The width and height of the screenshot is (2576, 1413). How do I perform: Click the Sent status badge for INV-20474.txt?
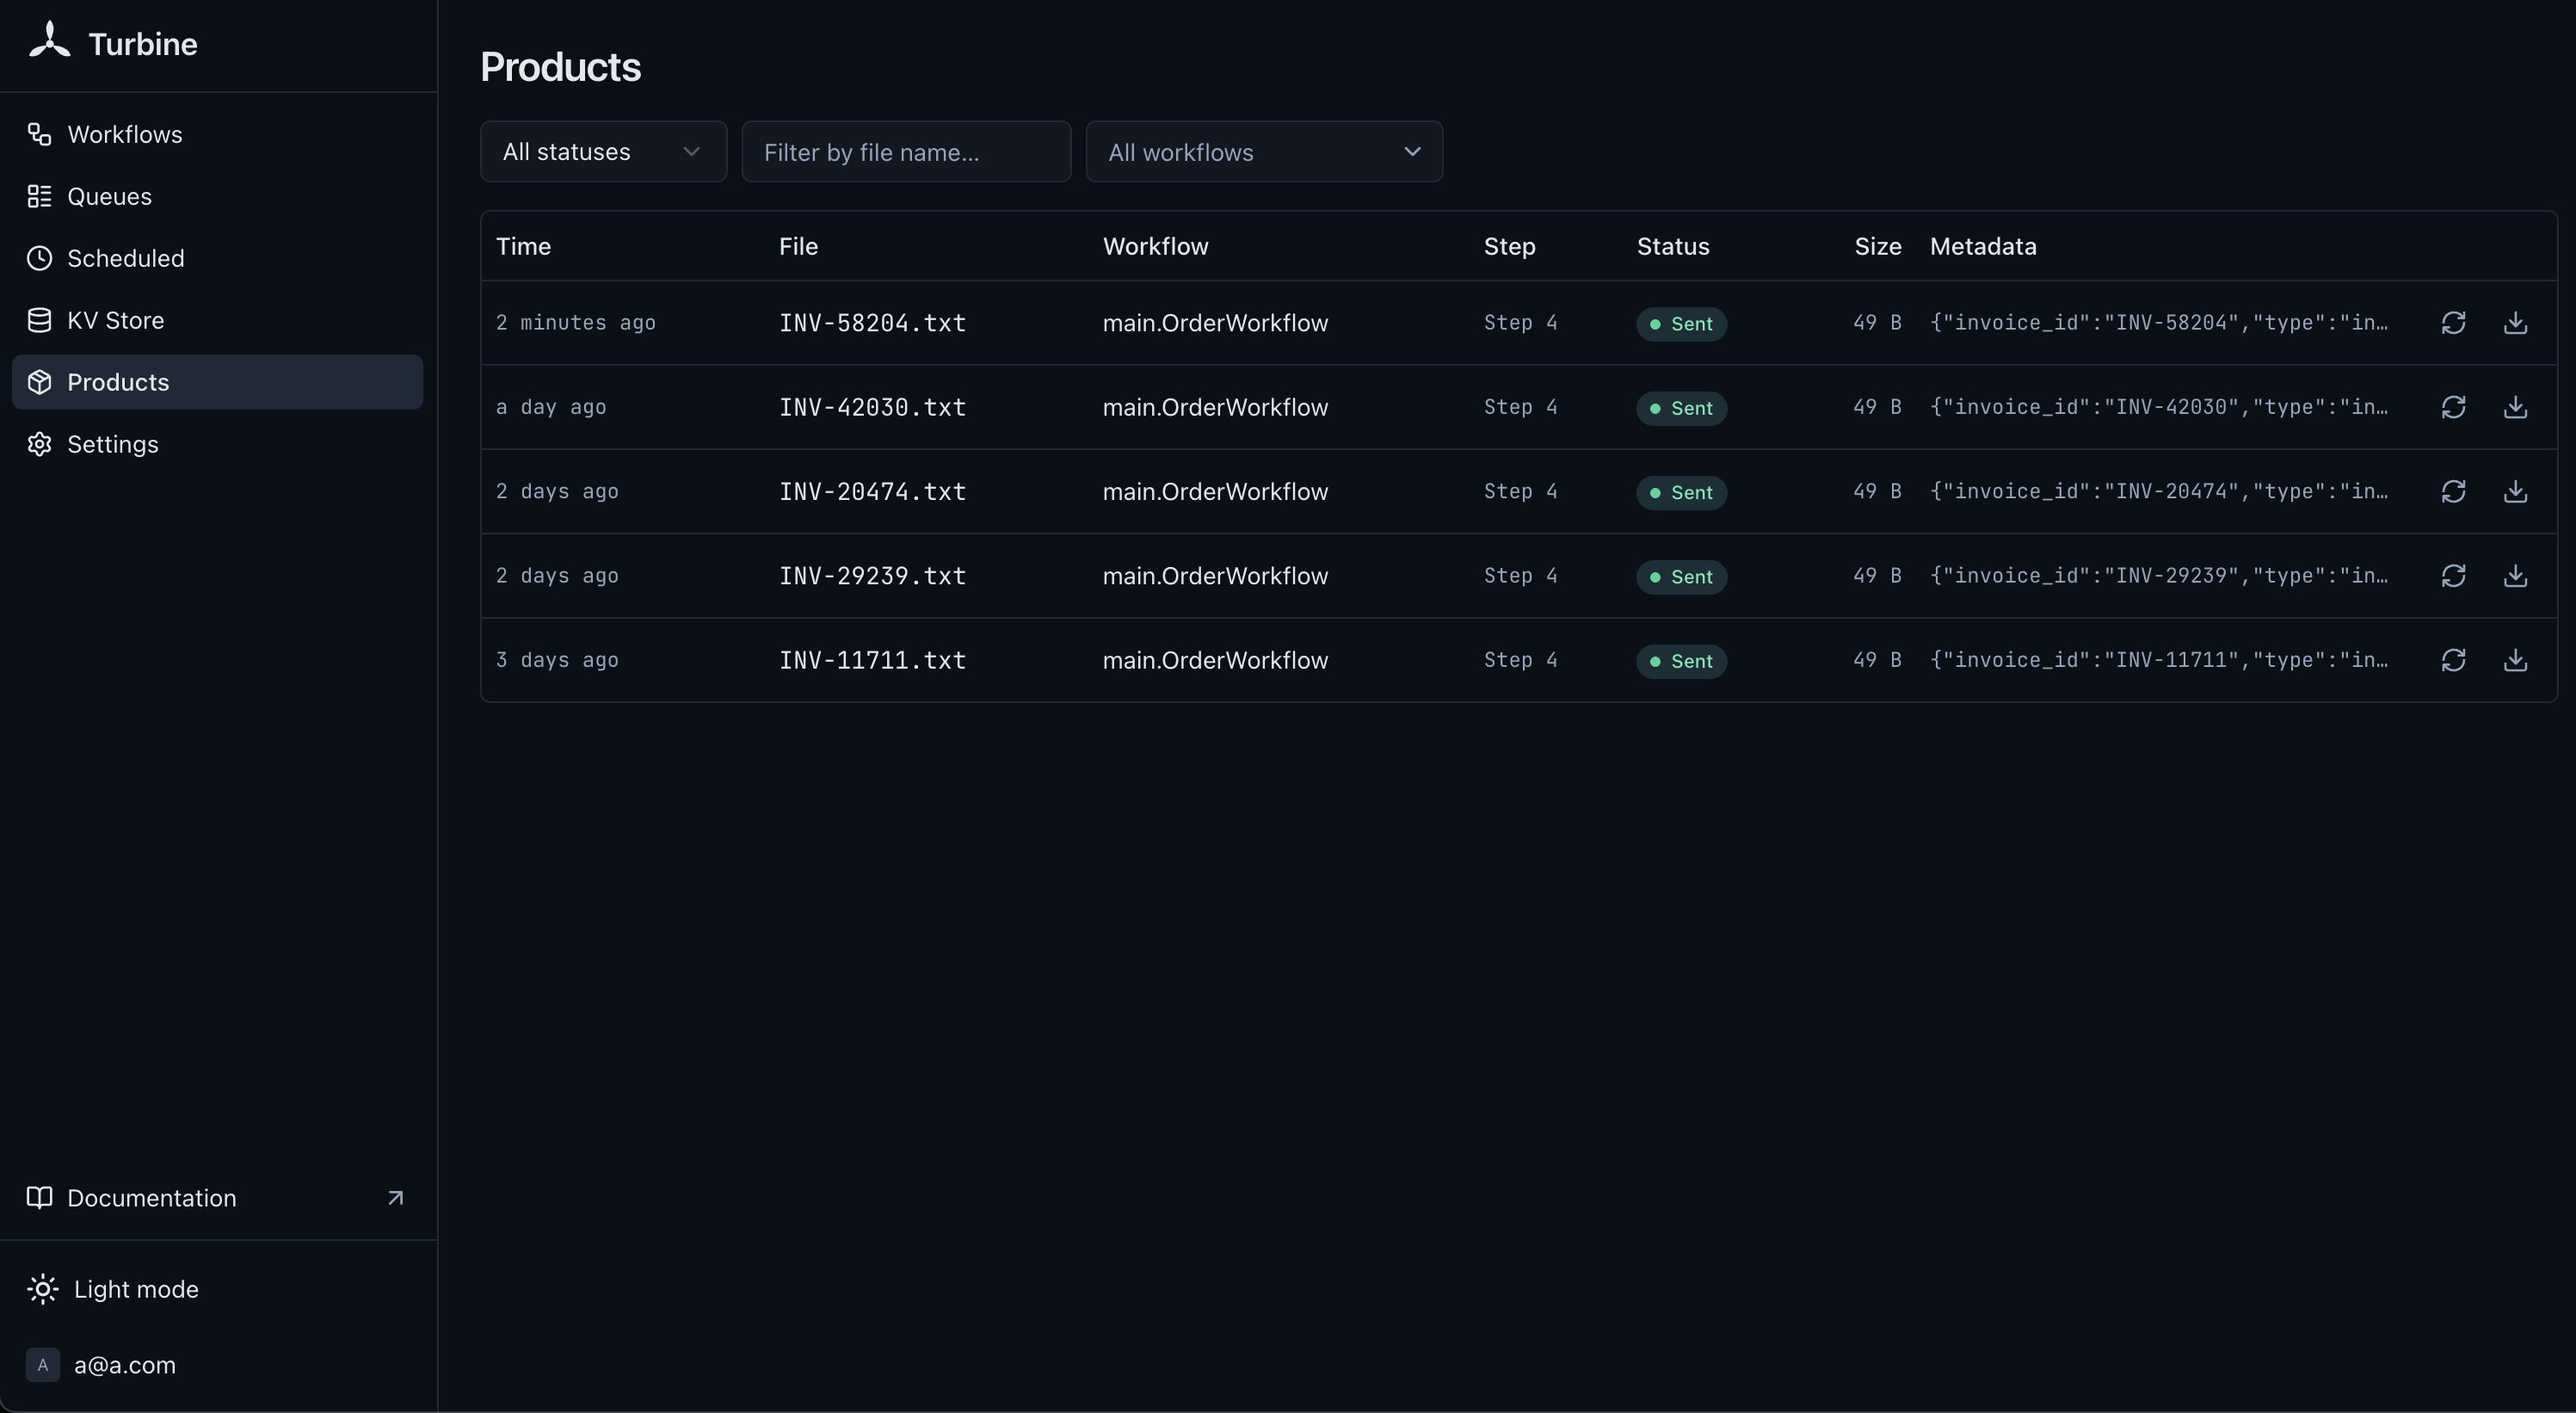coord(1681,493)
